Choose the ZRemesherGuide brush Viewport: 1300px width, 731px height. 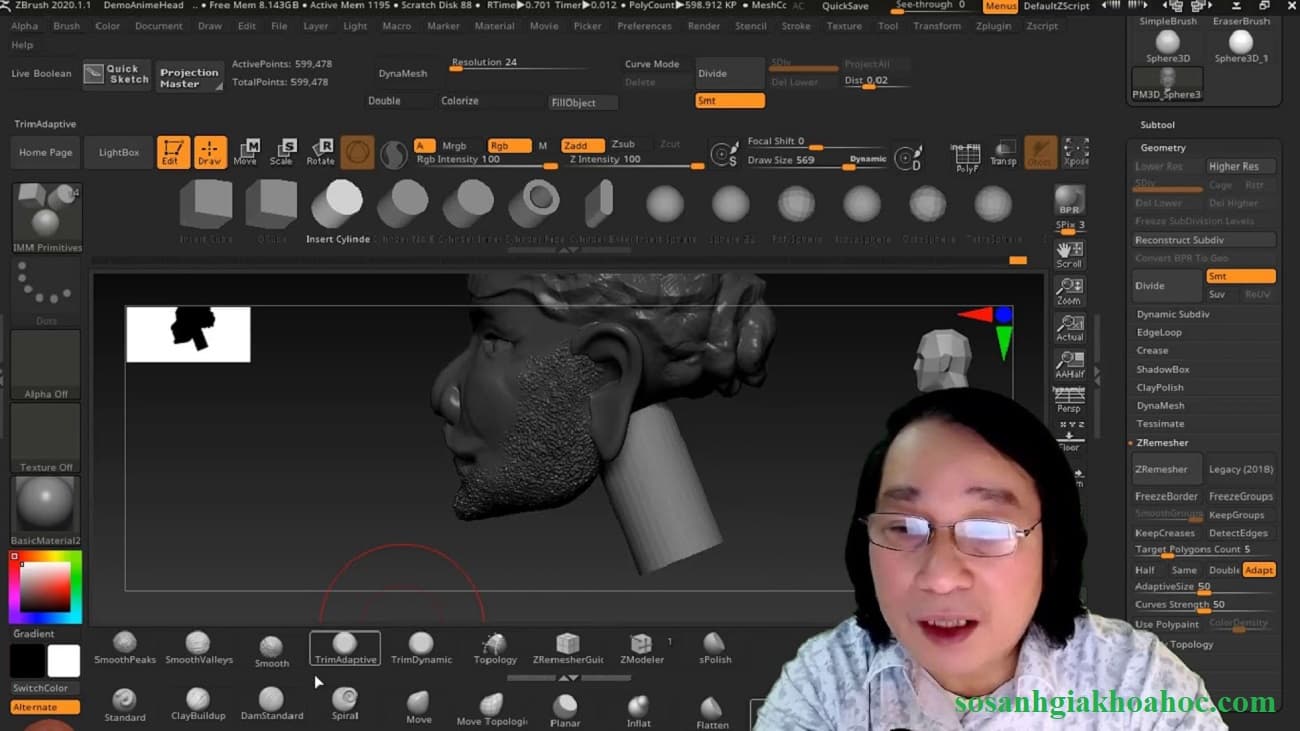[x=567, y=648]
